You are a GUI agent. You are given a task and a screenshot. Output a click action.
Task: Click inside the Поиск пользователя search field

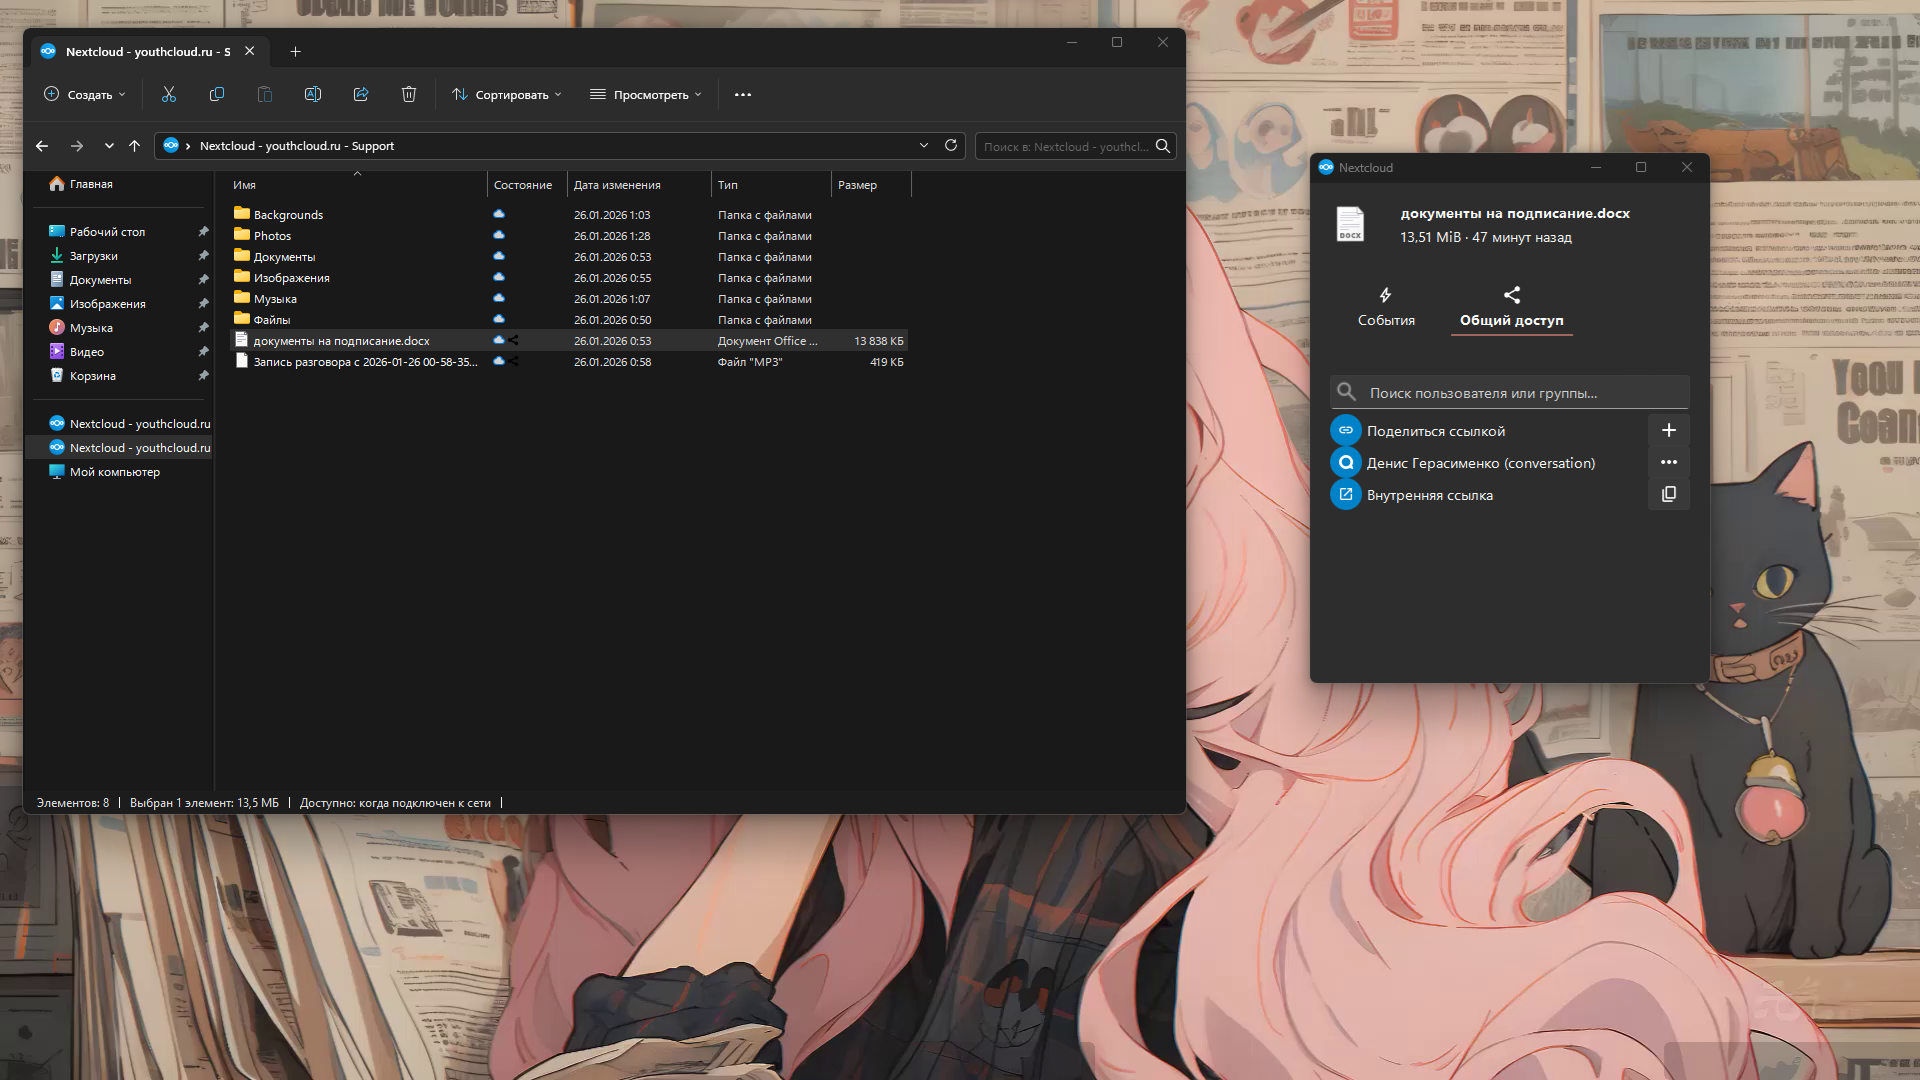[1510, 392]
